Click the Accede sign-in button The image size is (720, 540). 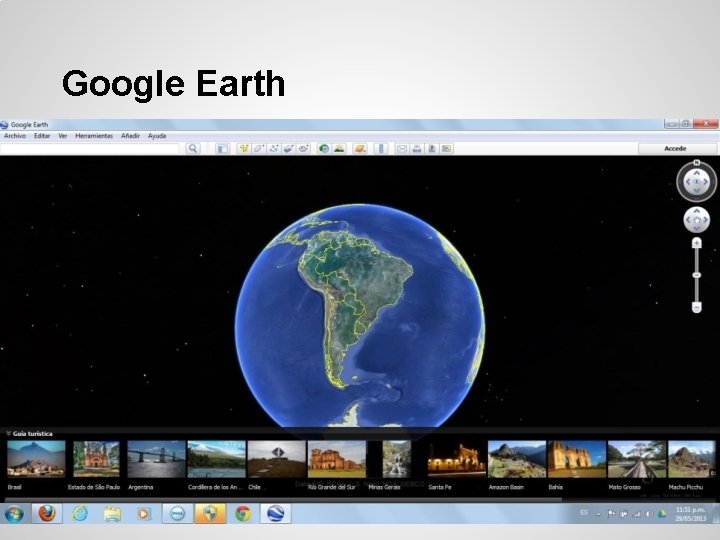[677, 148]
